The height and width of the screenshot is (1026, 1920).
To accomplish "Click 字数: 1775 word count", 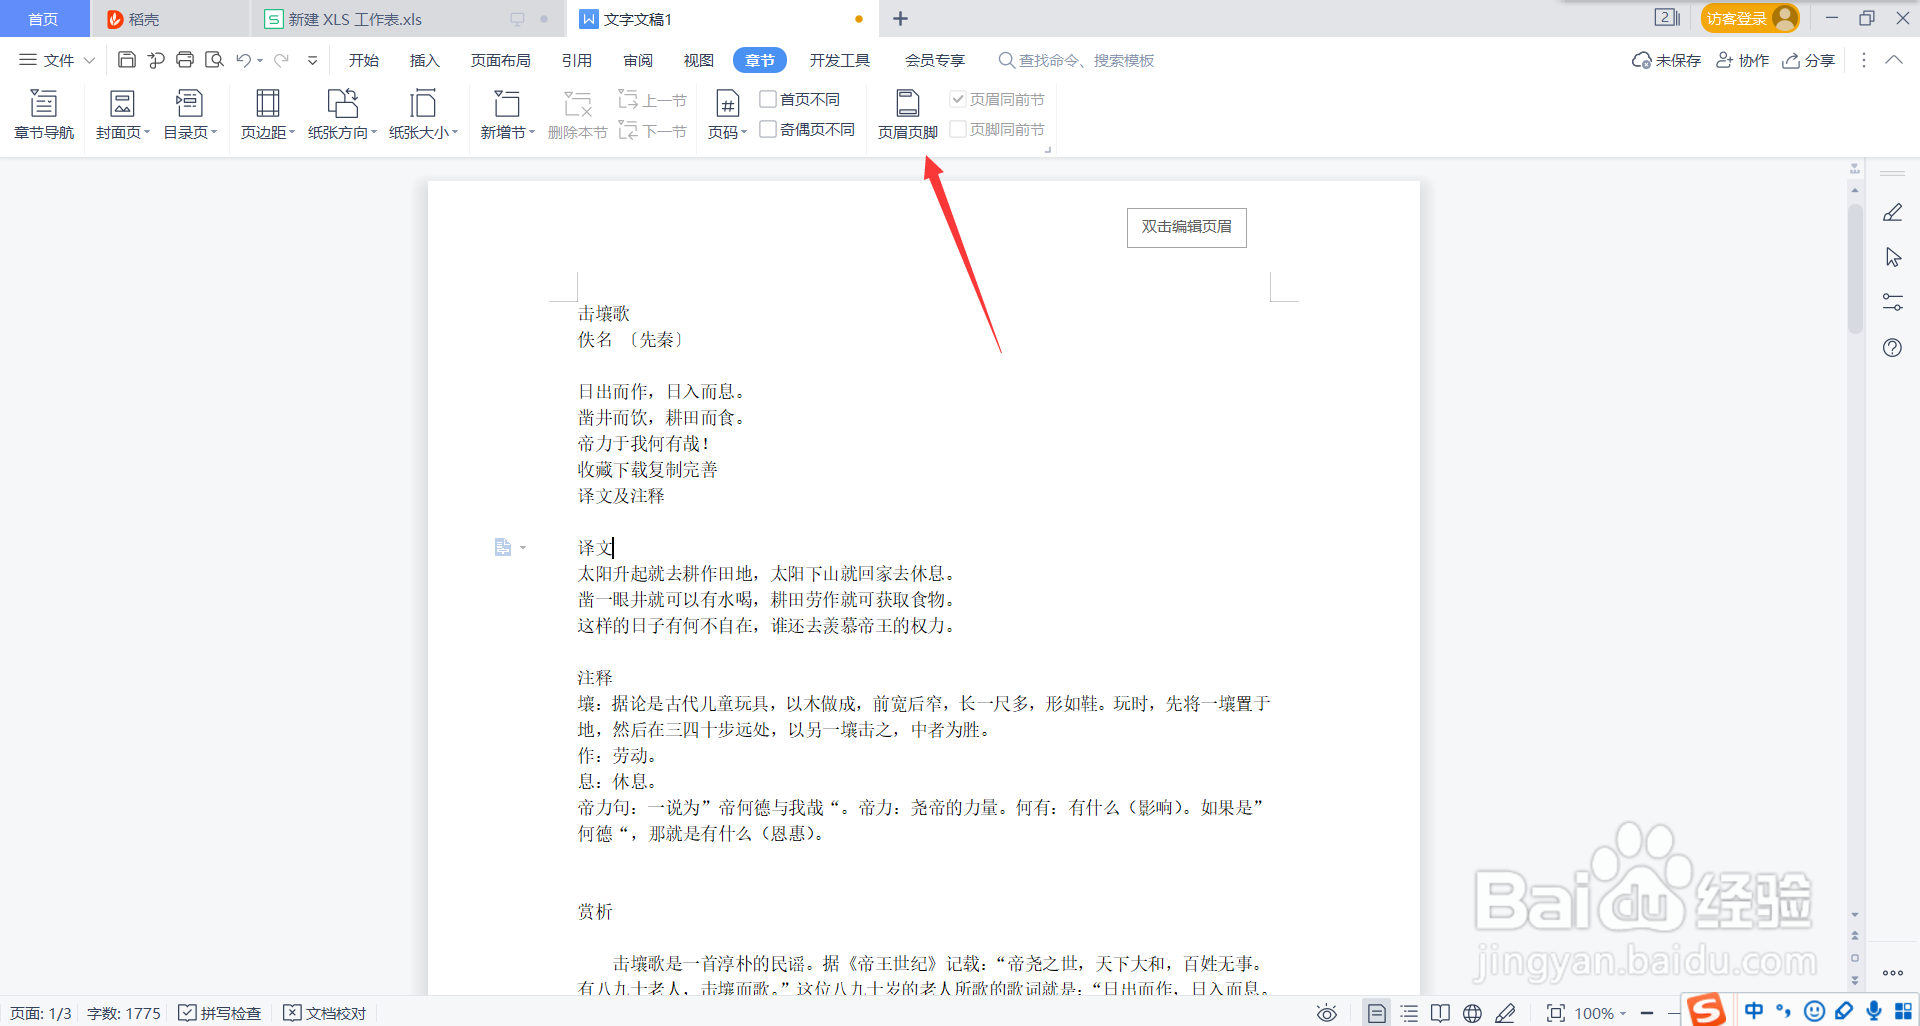I will (124, 1013).
